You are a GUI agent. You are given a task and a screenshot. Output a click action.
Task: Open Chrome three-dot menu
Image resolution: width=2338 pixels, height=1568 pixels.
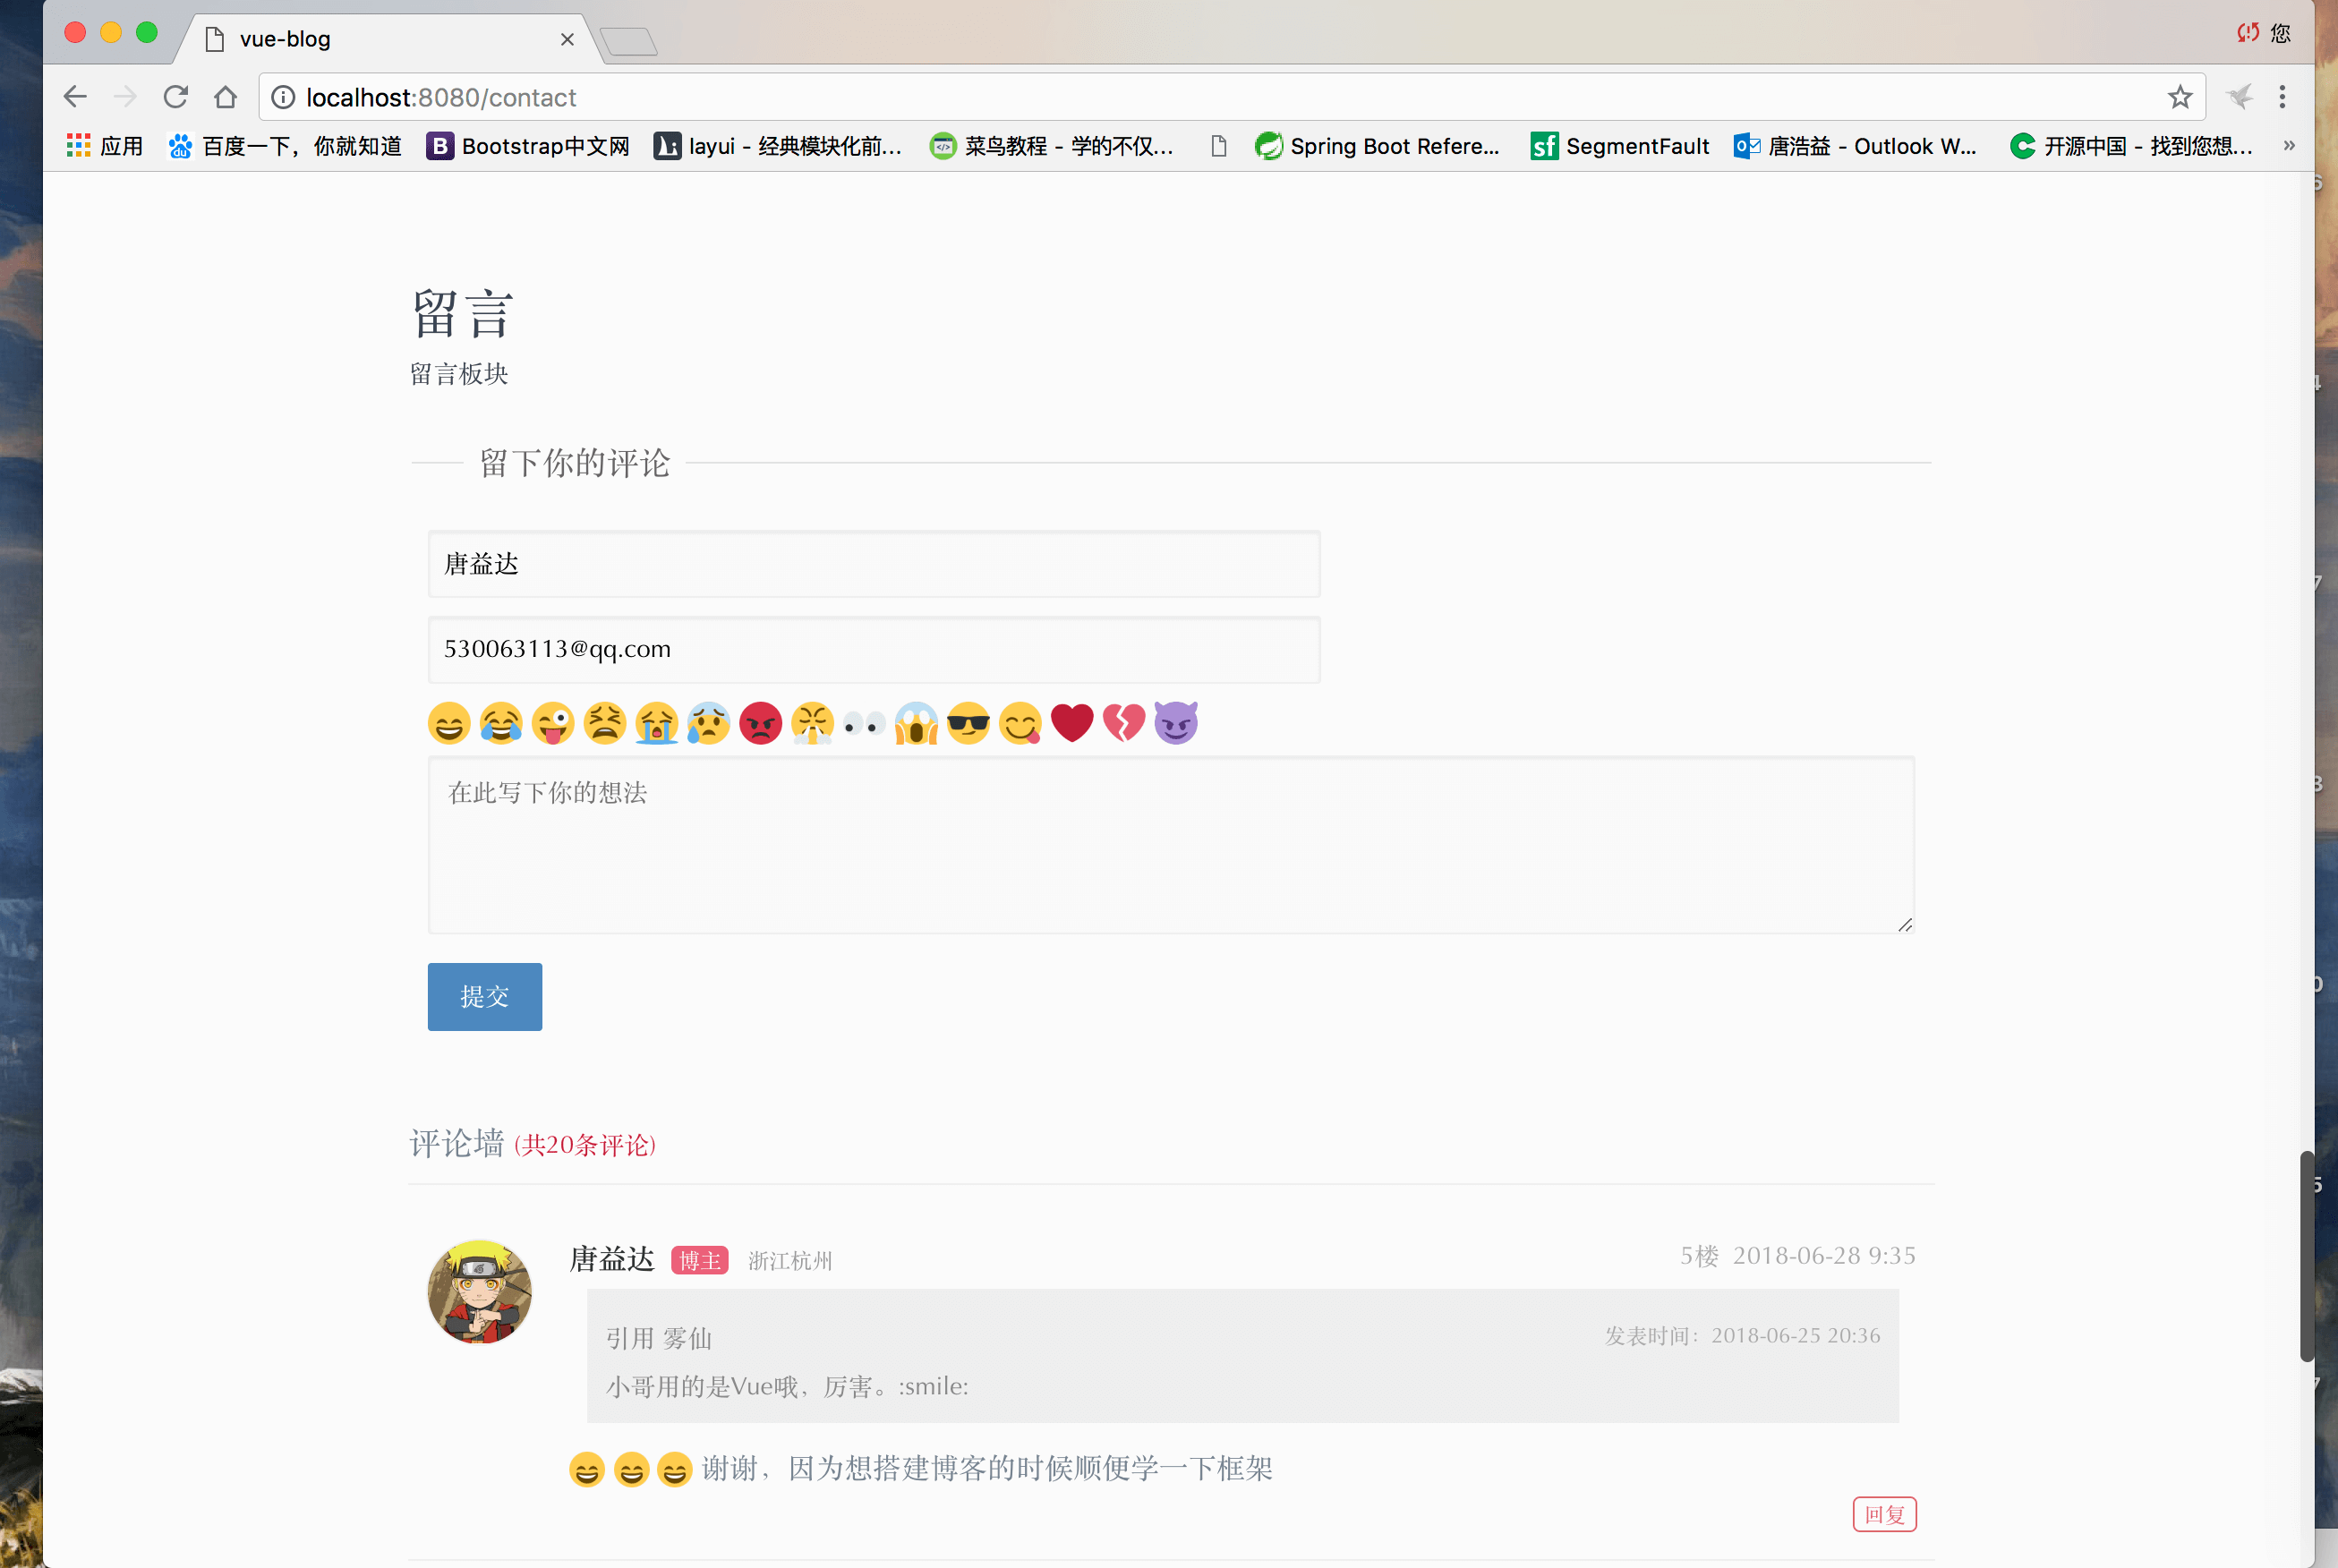click(x=2282, y=97)
